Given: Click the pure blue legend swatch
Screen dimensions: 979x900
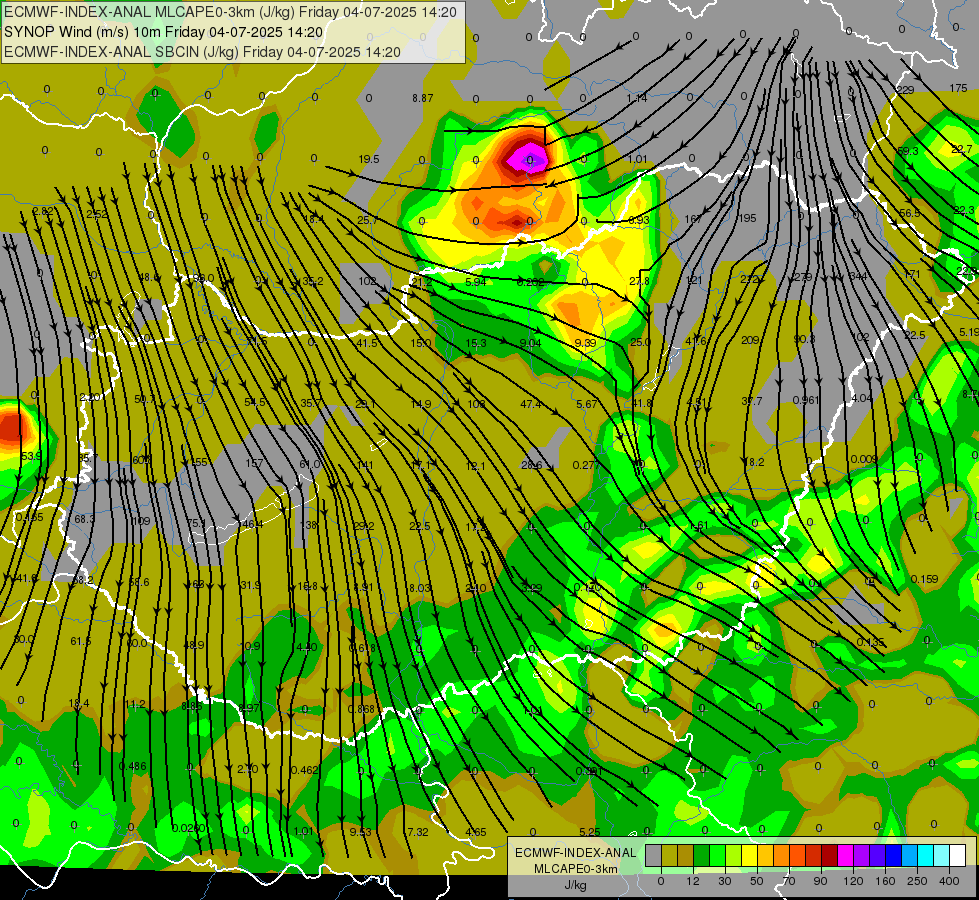Looking at the screenshot, I should pos(893,855).
